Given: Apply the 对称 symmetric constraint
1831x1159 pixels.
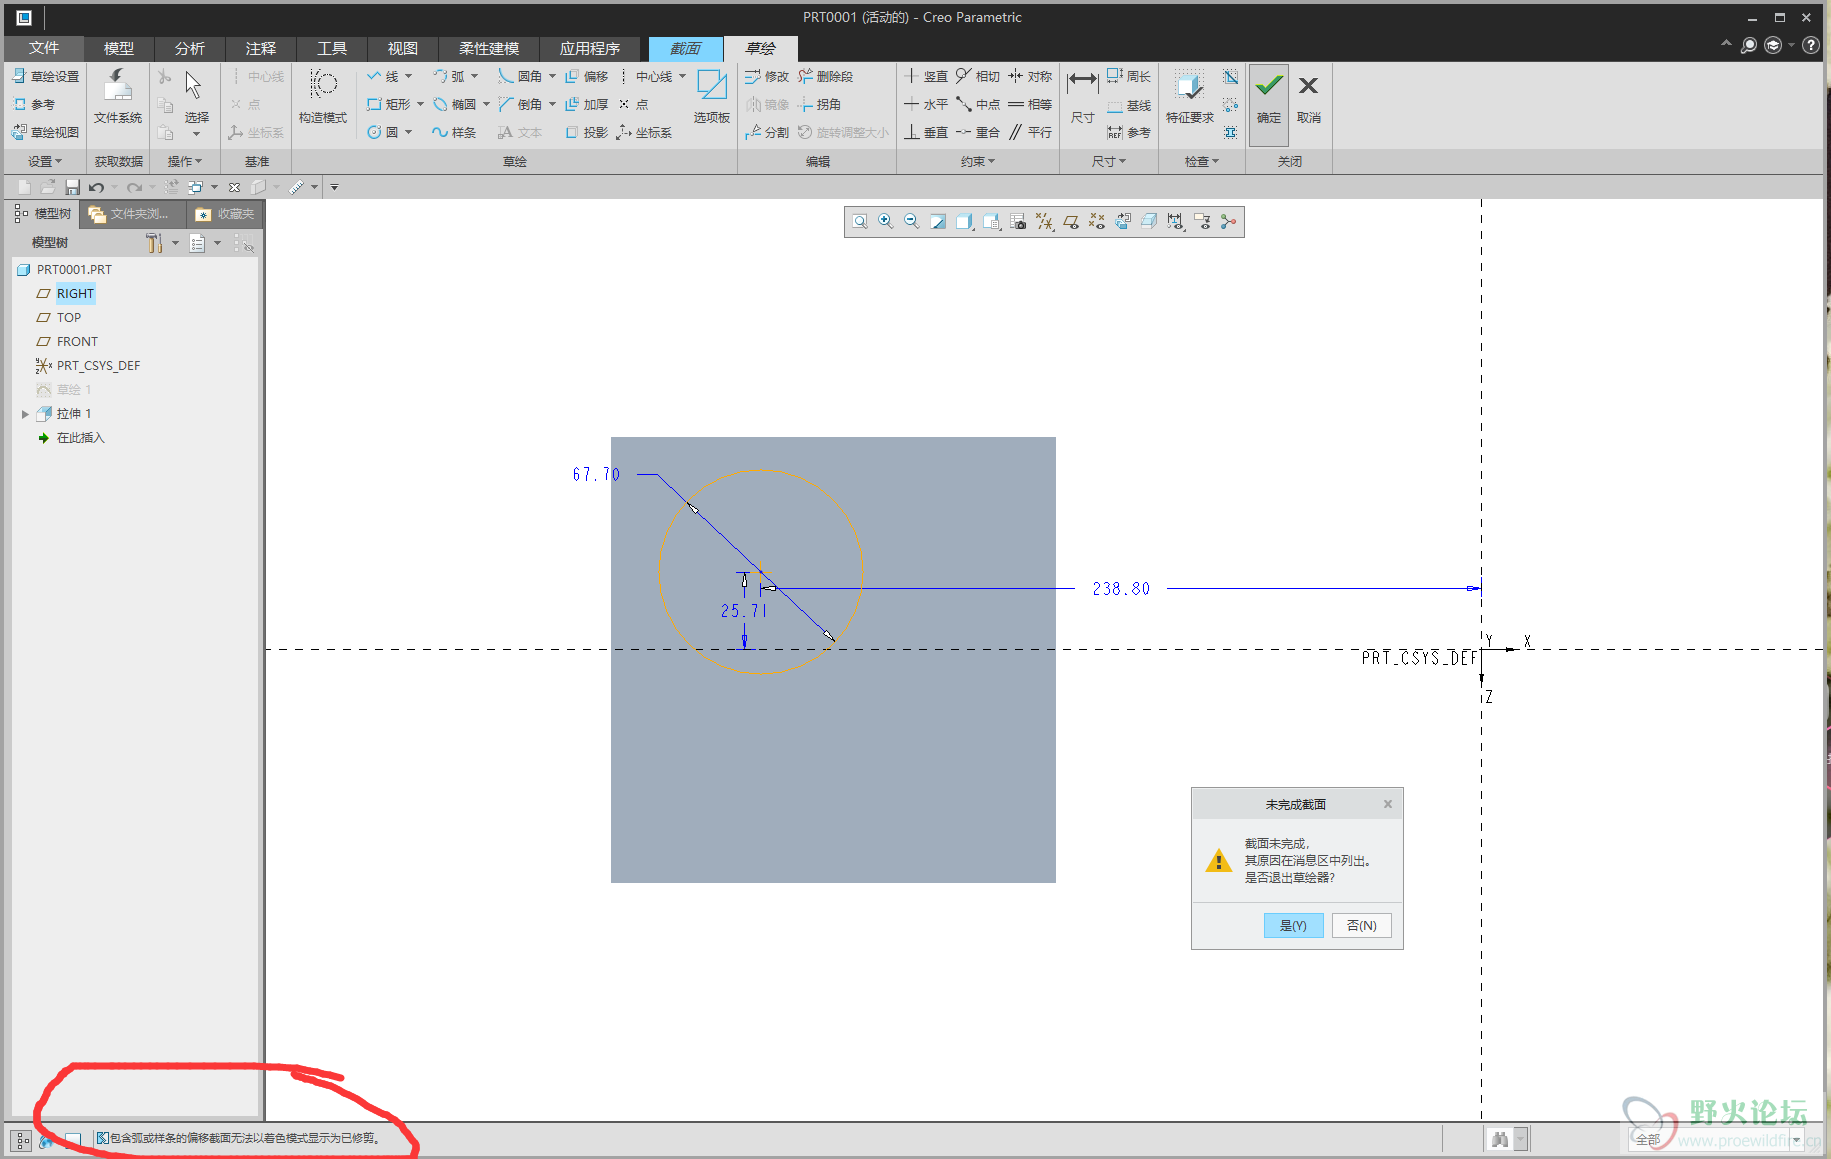Looking at the screenshot, I should click(x=1030, y=76).
